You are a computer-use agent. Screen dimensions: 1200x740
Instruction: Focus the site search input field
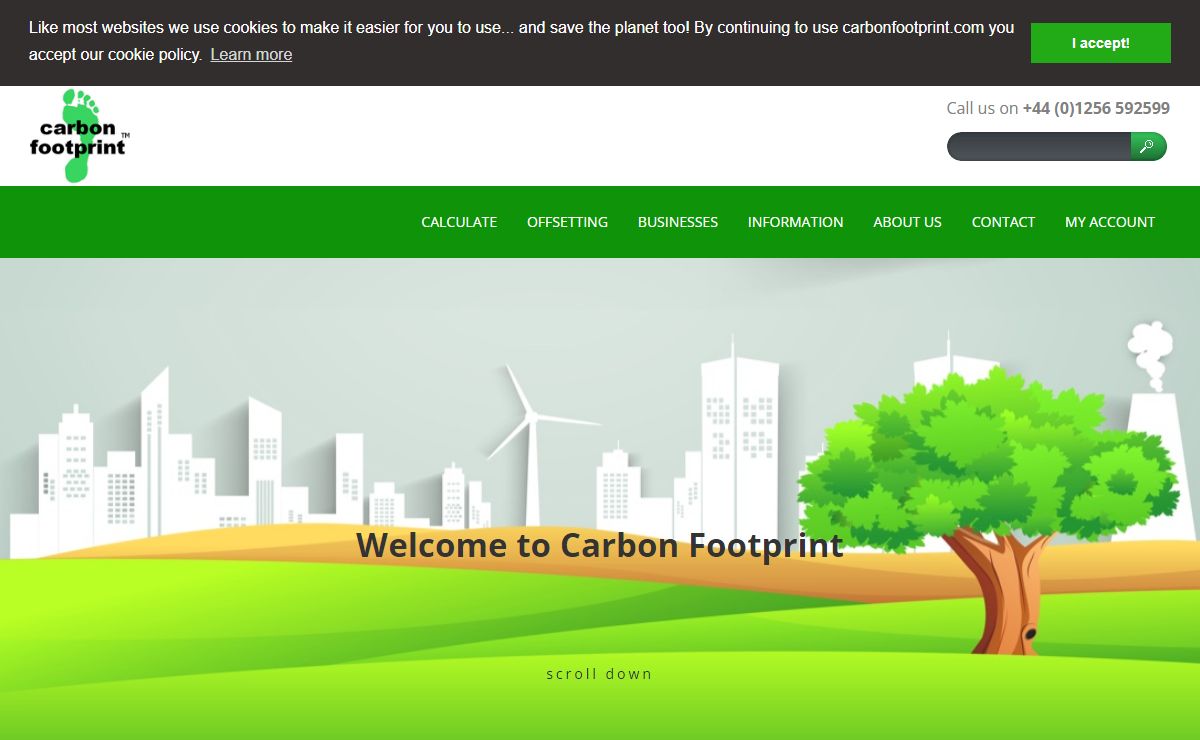click(1039, 146)
